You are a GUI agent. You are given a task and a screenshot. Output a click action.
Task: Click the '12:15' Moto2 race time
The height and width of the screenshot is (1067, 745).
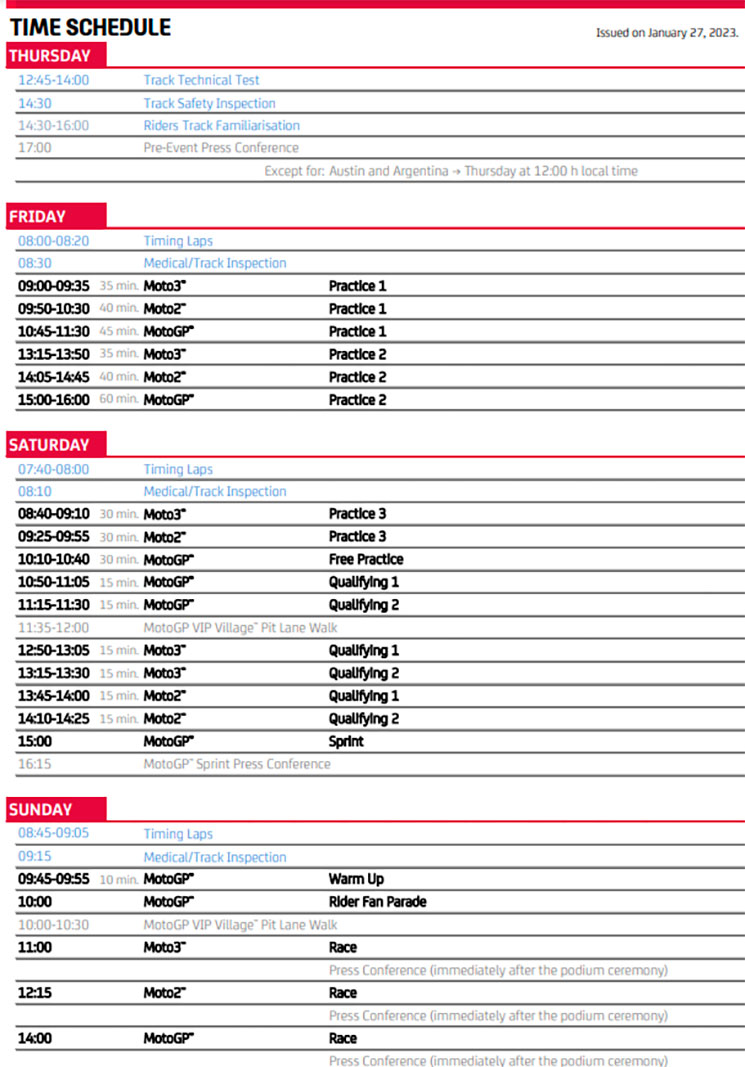[35, 993]
